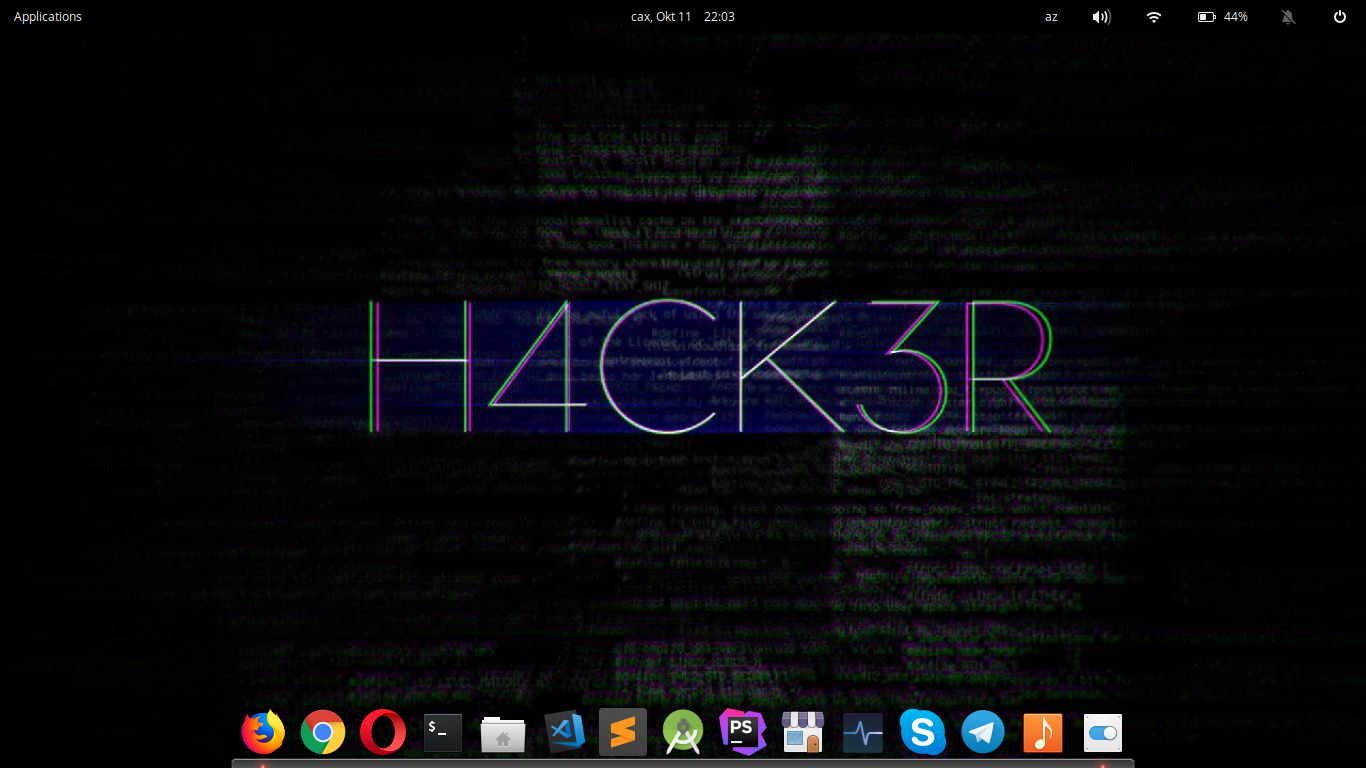Viewport: 1366px width, 768px height.
Task: Launch Skype from the dock
Action: (922, 733)
